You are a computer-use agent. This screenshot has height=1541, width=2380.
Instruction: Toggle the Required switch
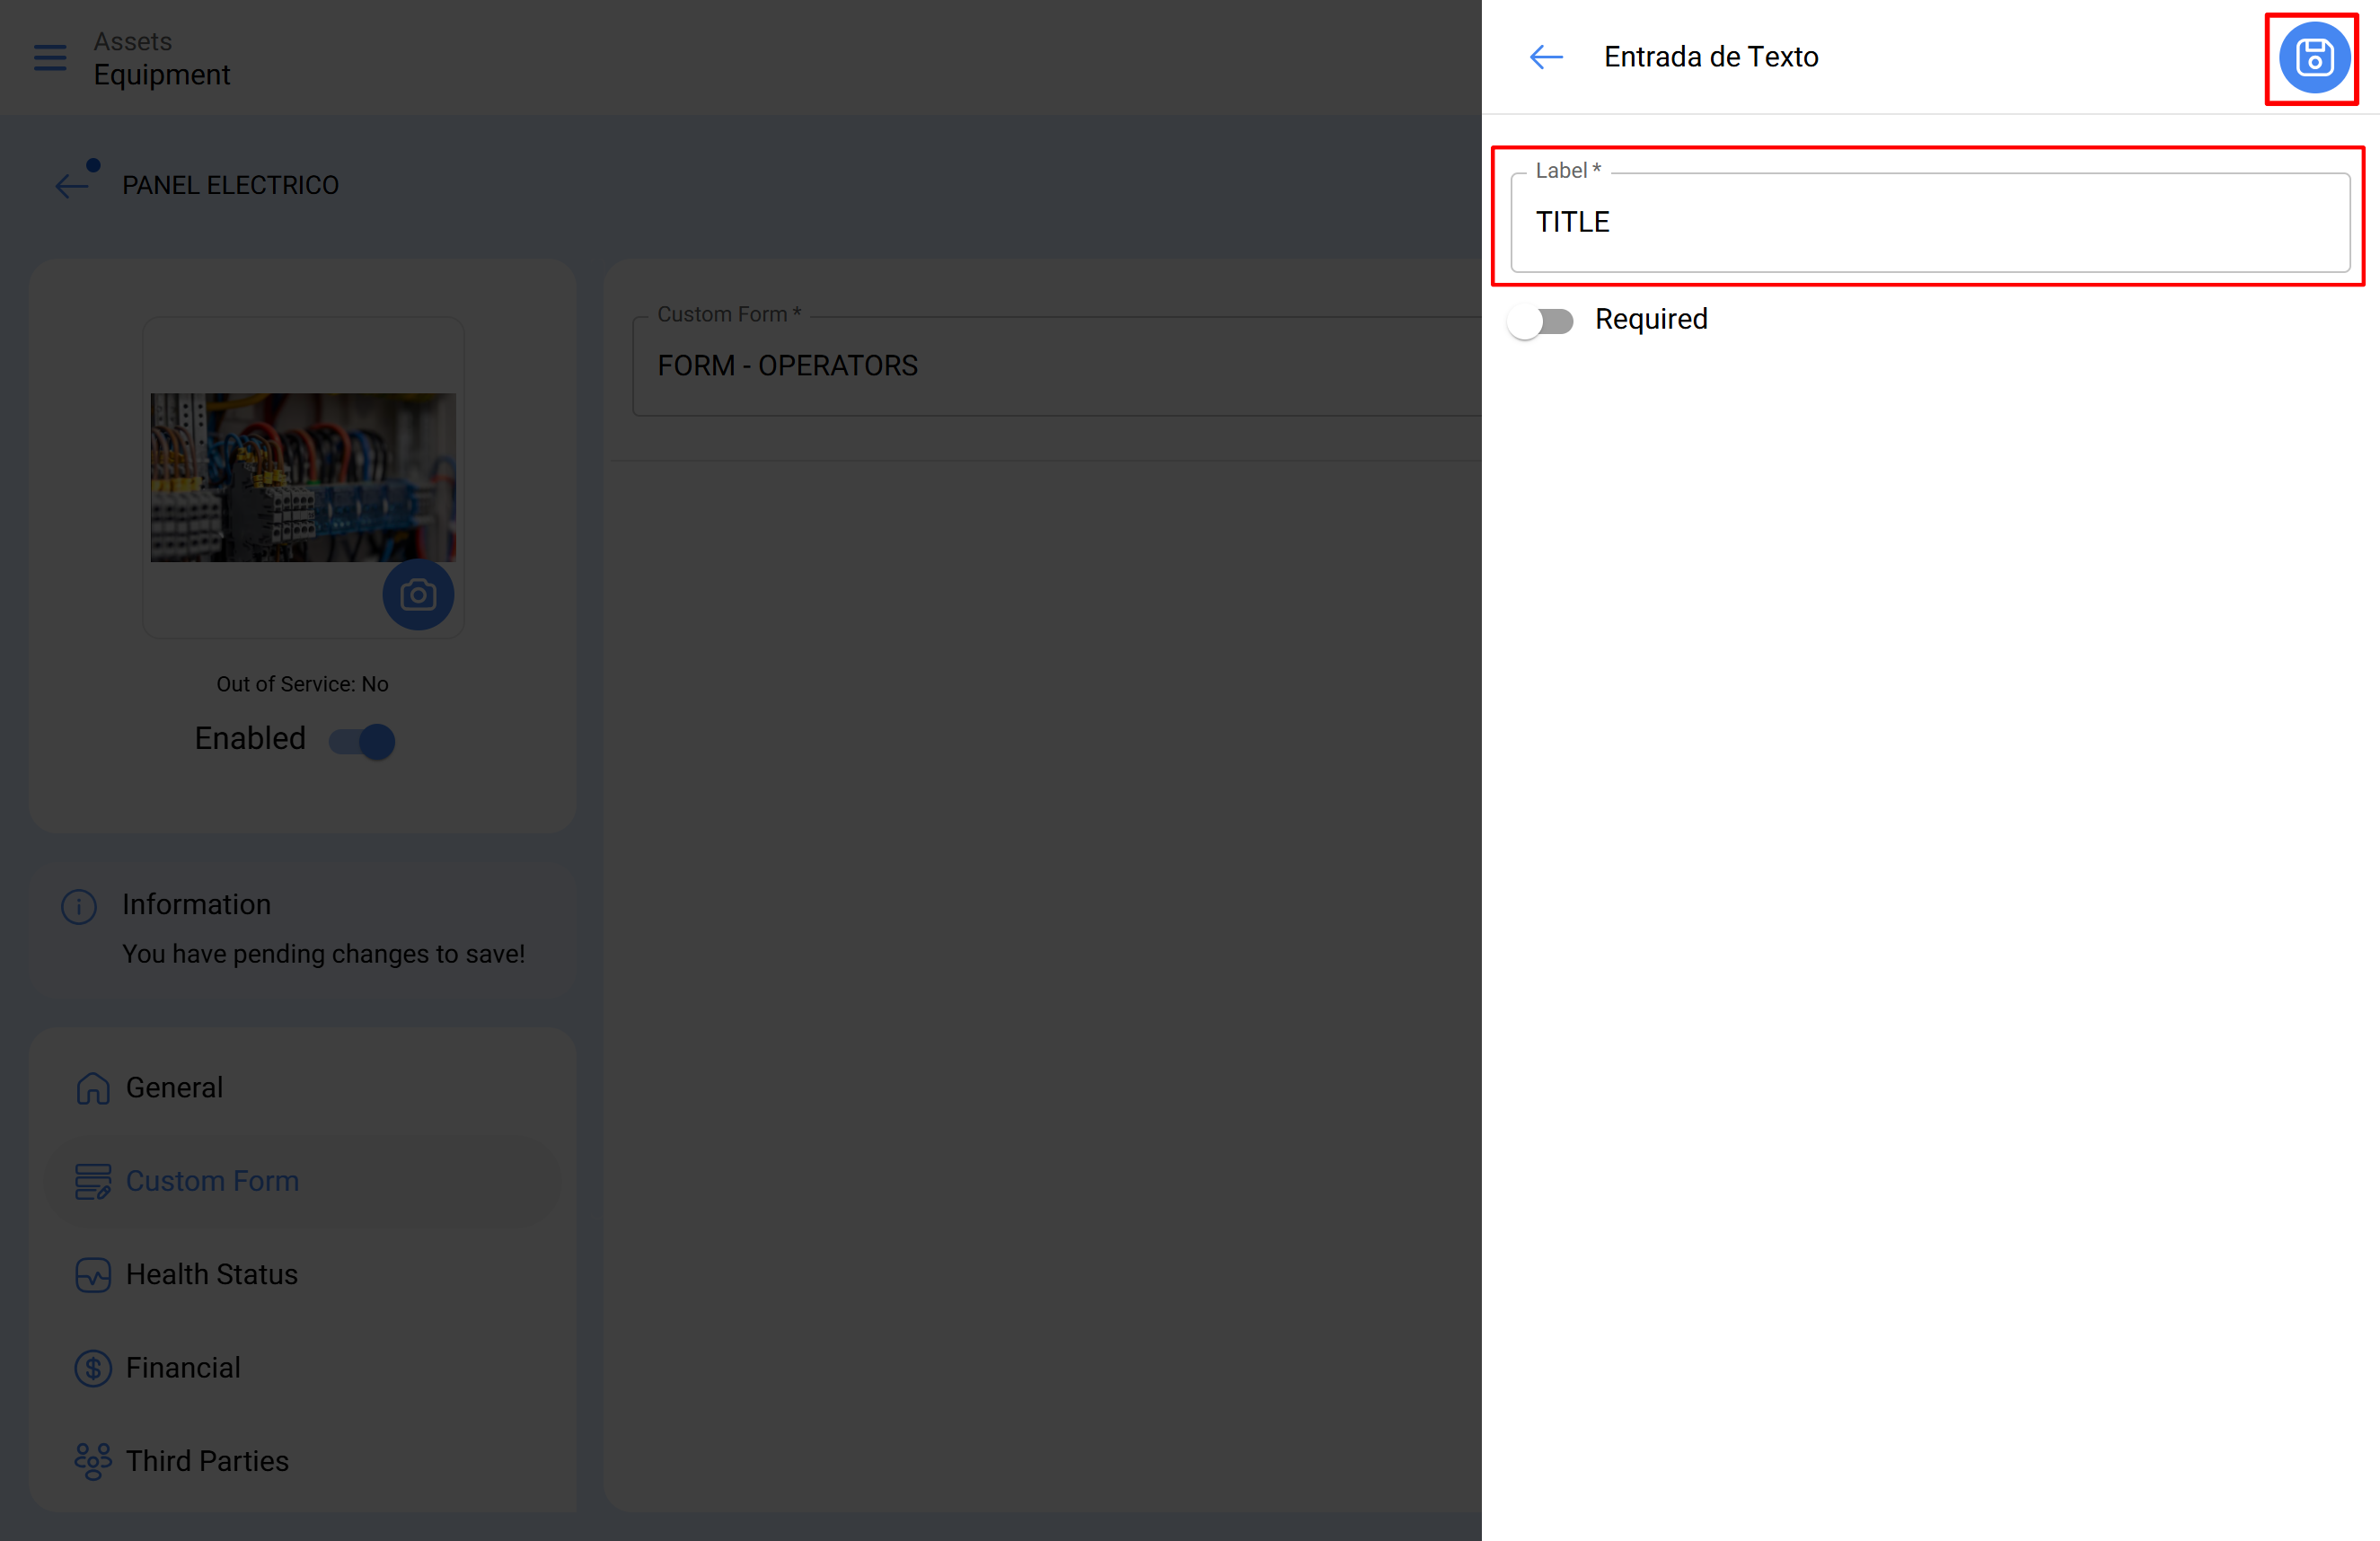click(1541, 321)
